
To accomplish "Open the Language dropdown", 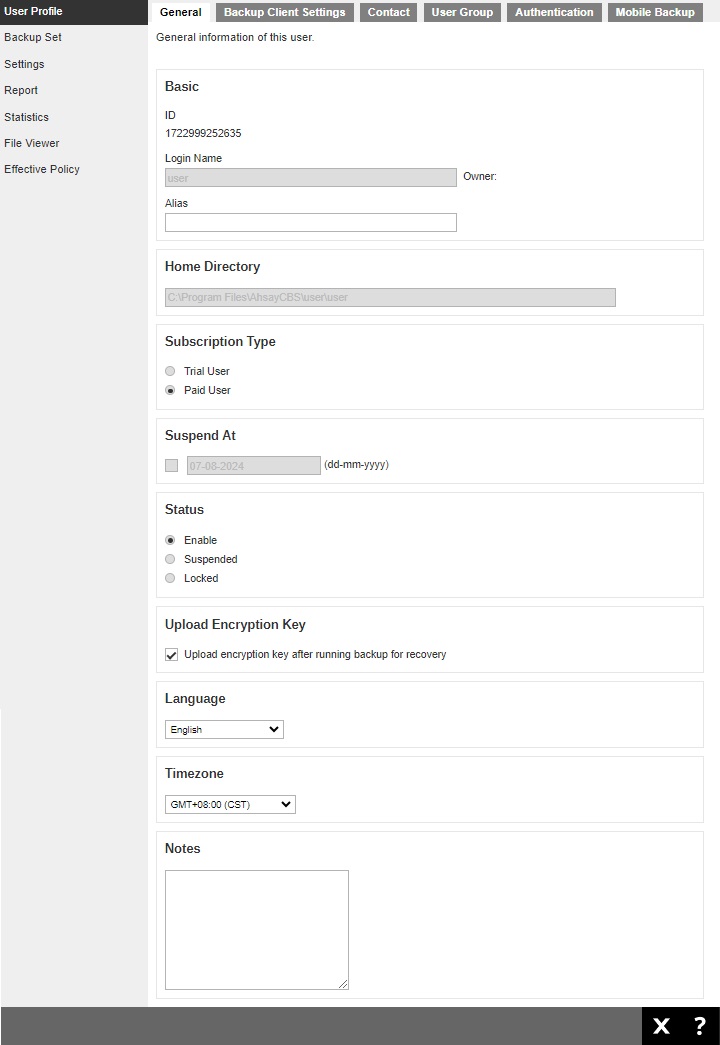I will tap(223, 729).
